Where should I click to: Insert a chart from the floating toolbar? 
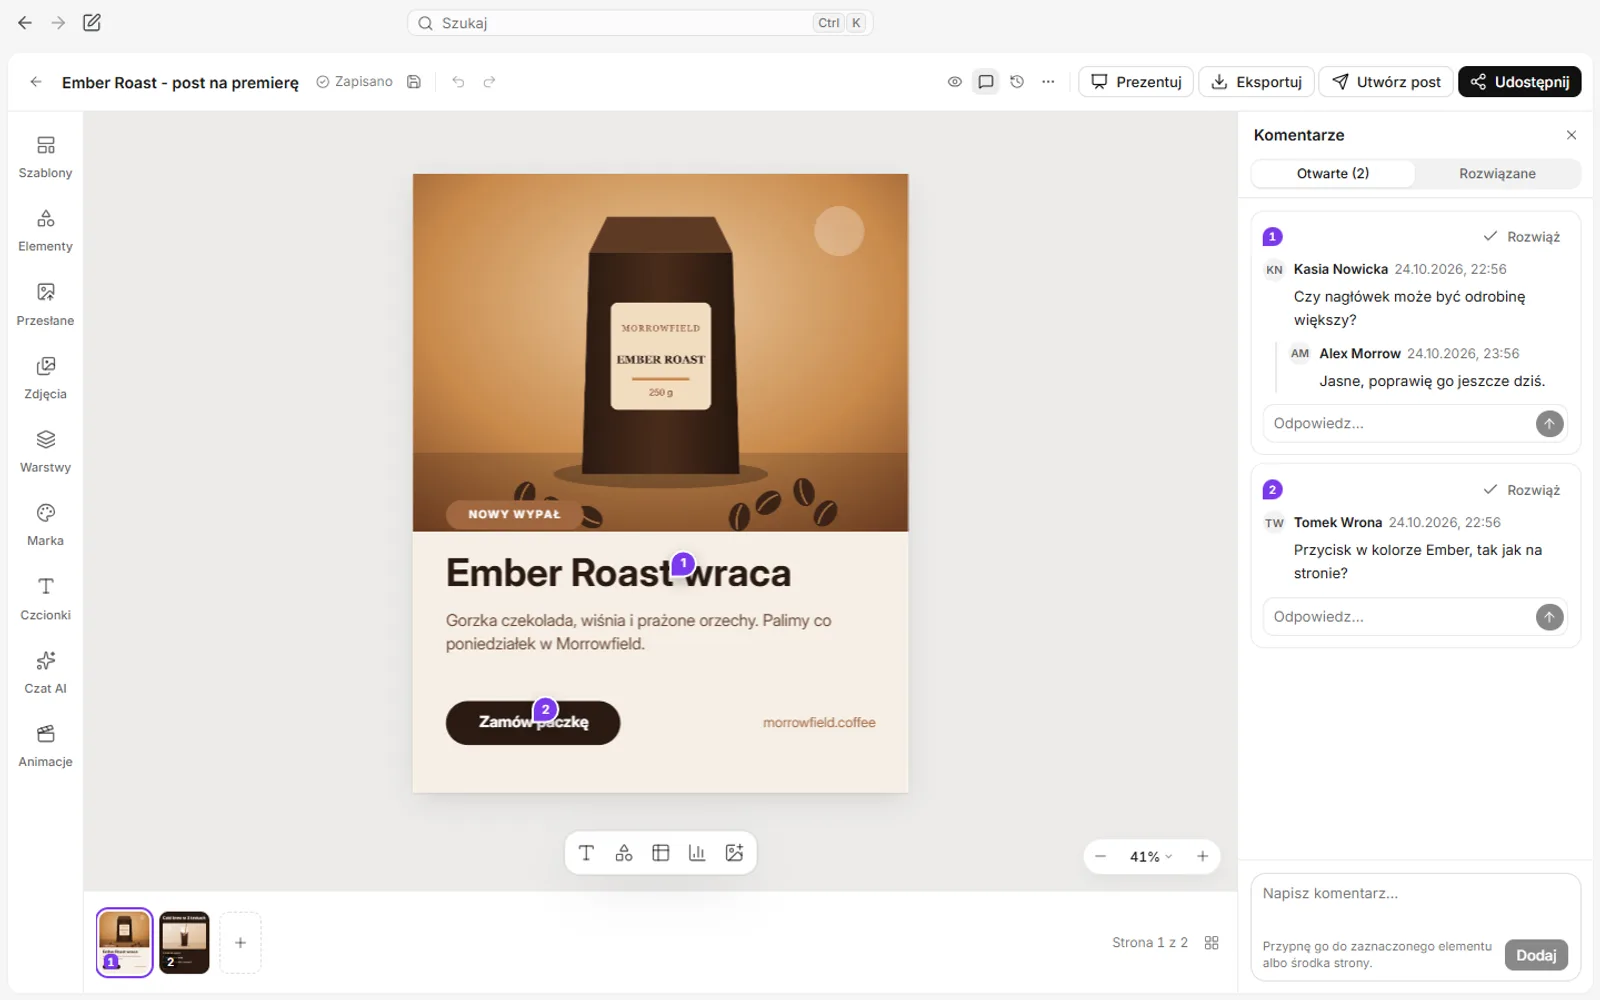coord(697,853)
